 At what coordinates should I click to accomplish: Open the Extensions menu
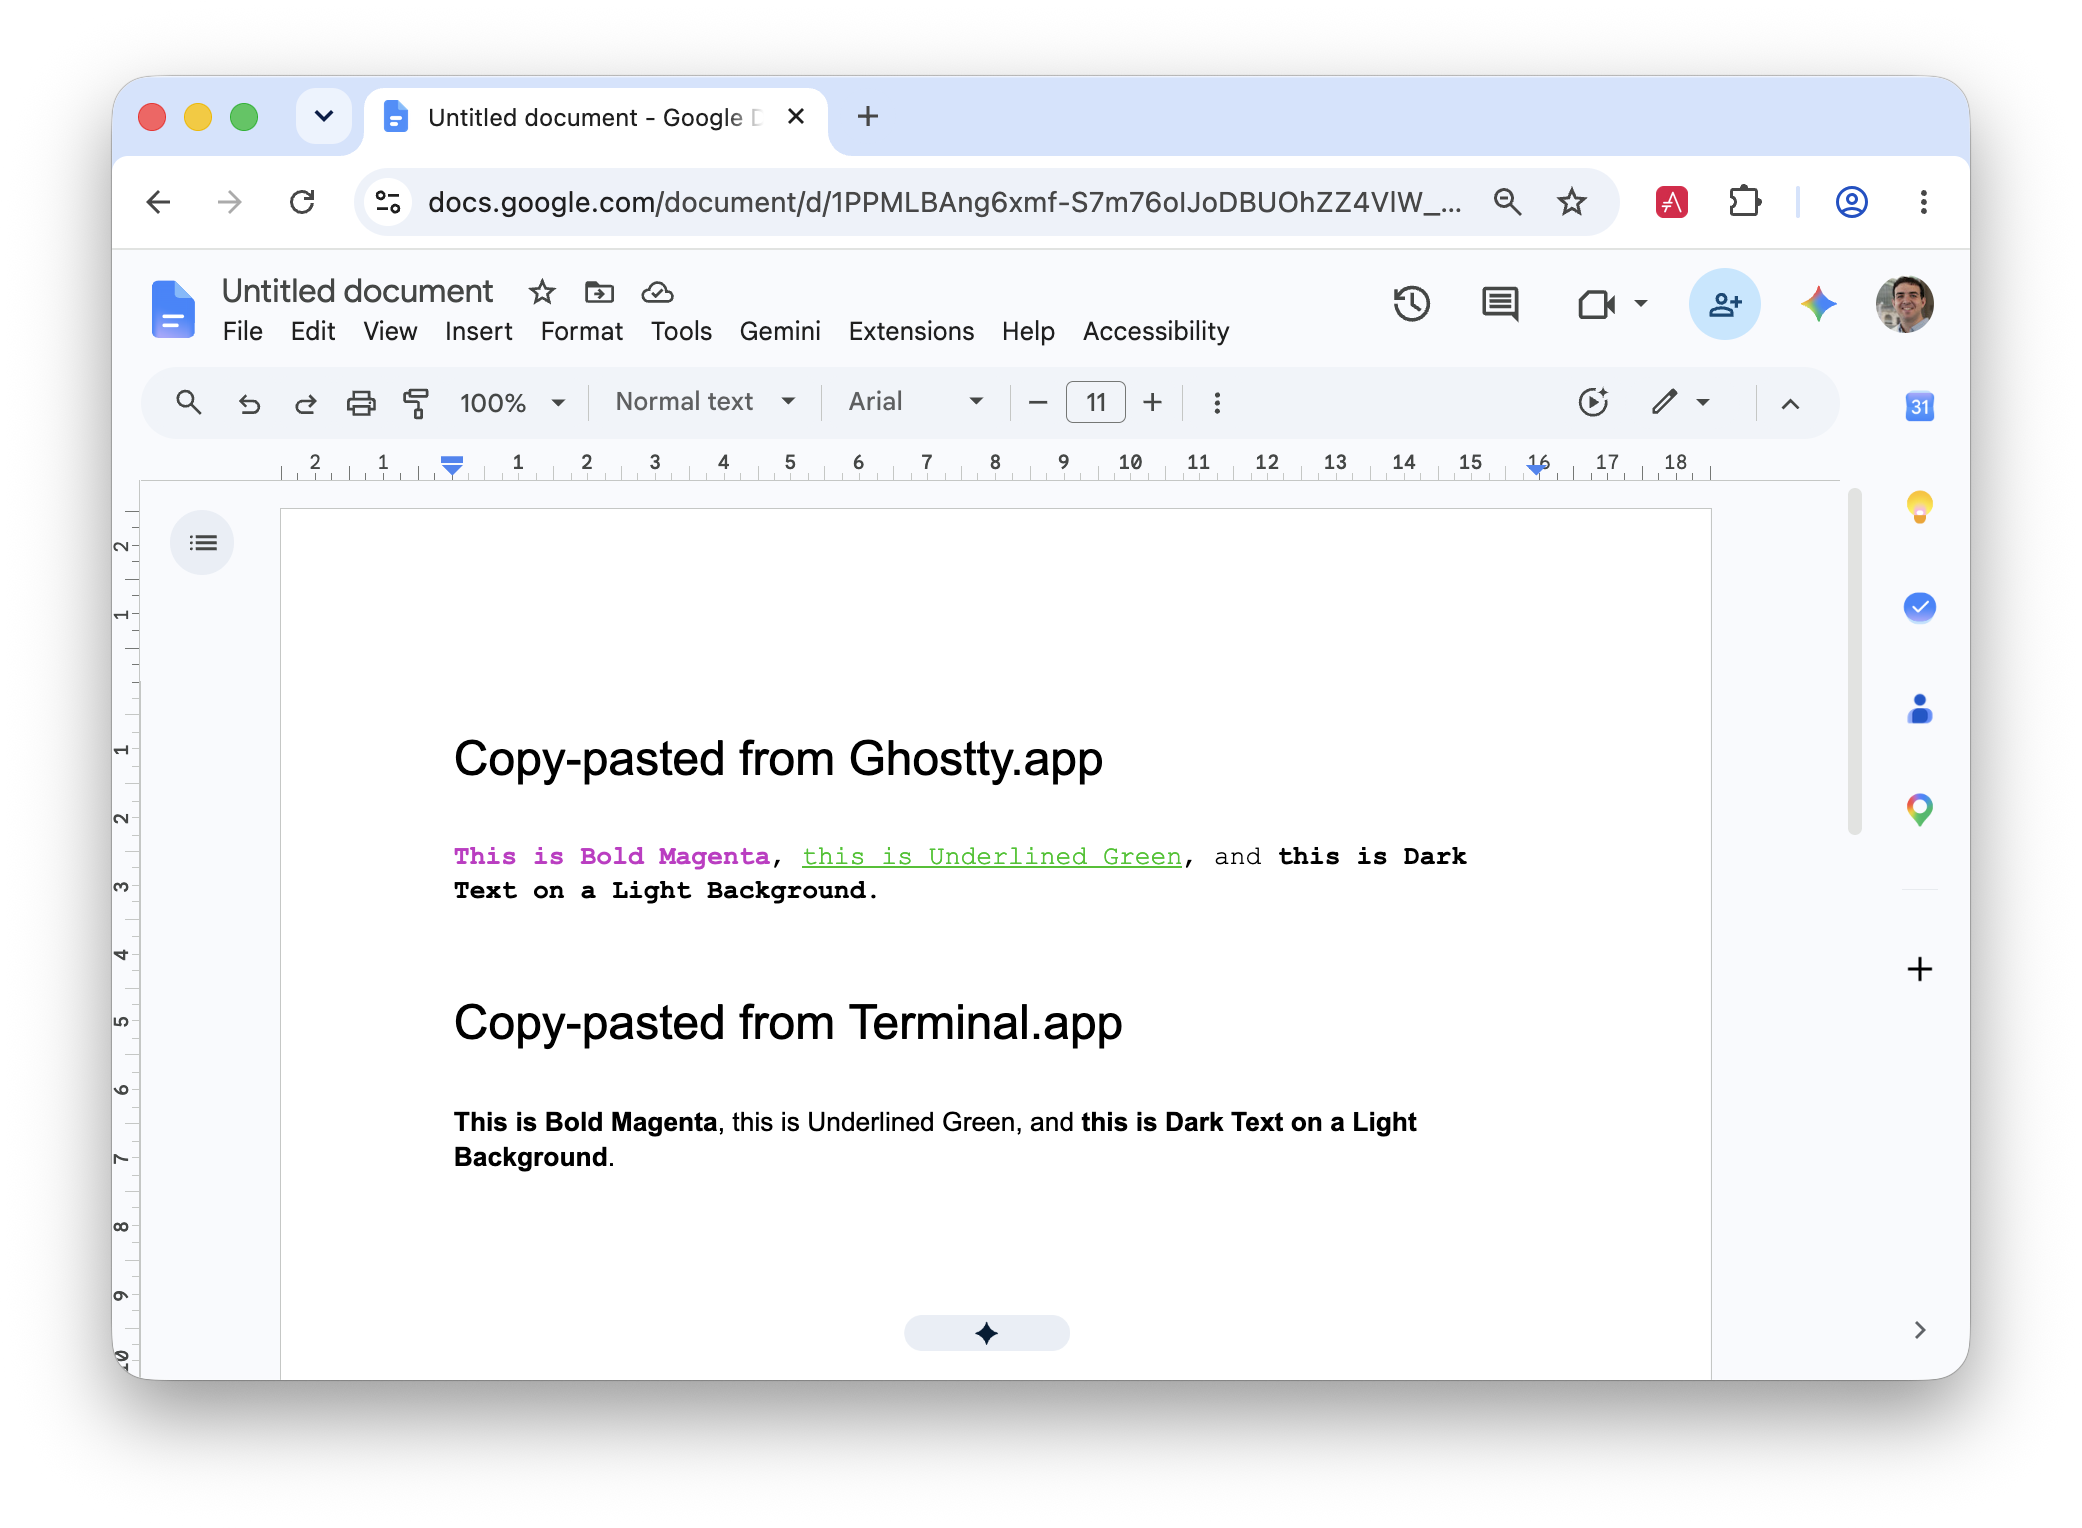click(x=911, y=331)
